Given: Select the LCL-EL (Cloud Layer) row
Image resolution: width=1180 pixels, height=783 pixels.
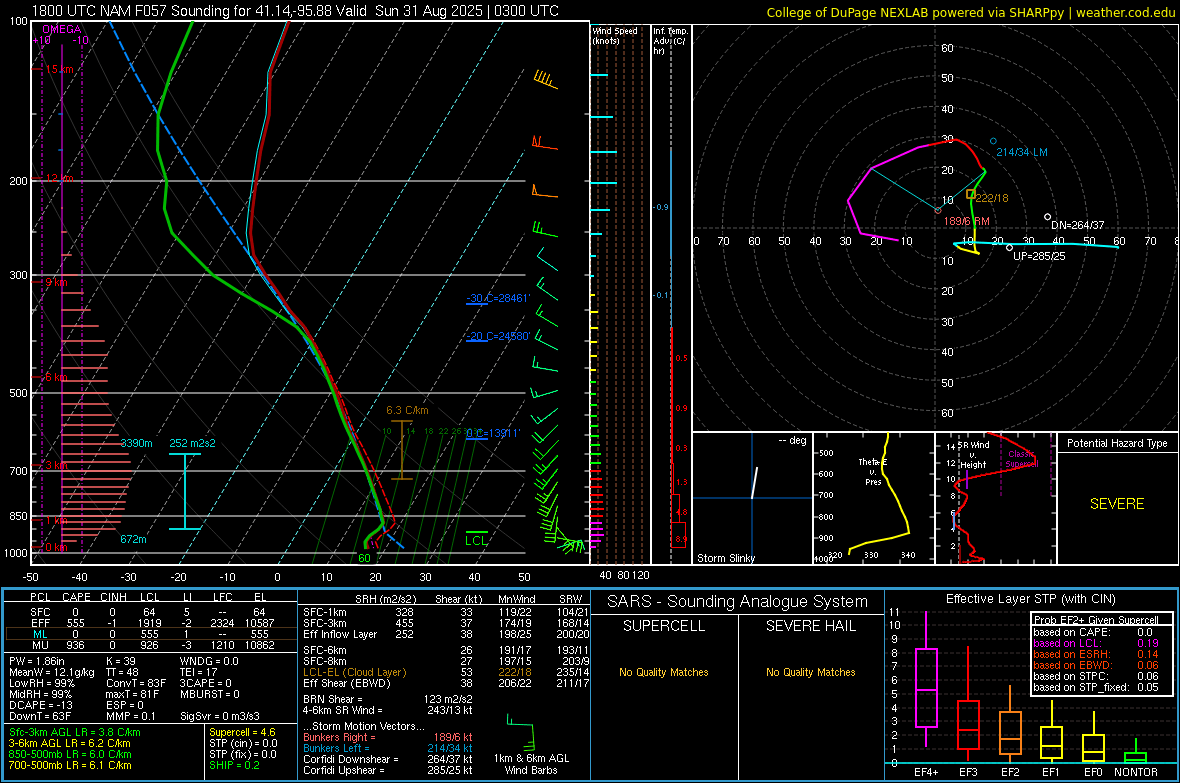Looking at the screenshot, I should coord(446,672).
